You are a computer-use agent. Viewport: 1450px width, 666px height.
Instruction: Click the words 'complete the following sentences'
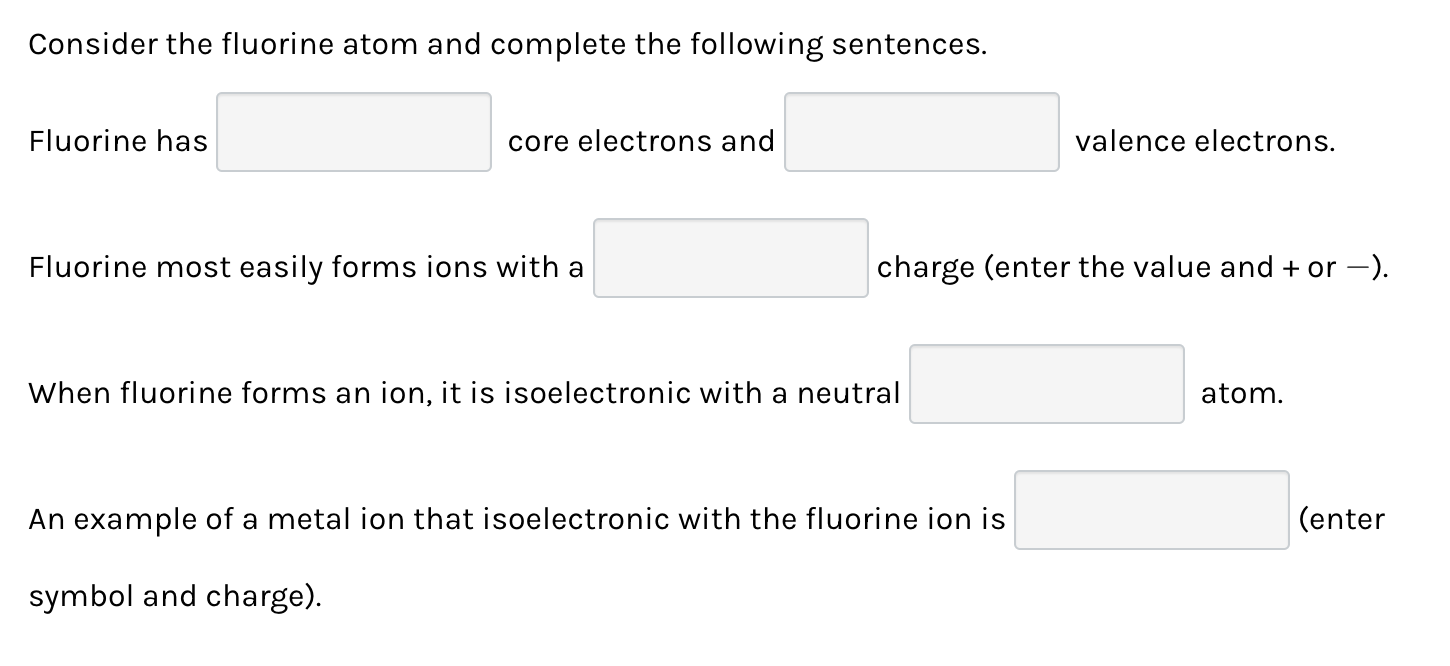pyautogui.click(x=738, y=45)
